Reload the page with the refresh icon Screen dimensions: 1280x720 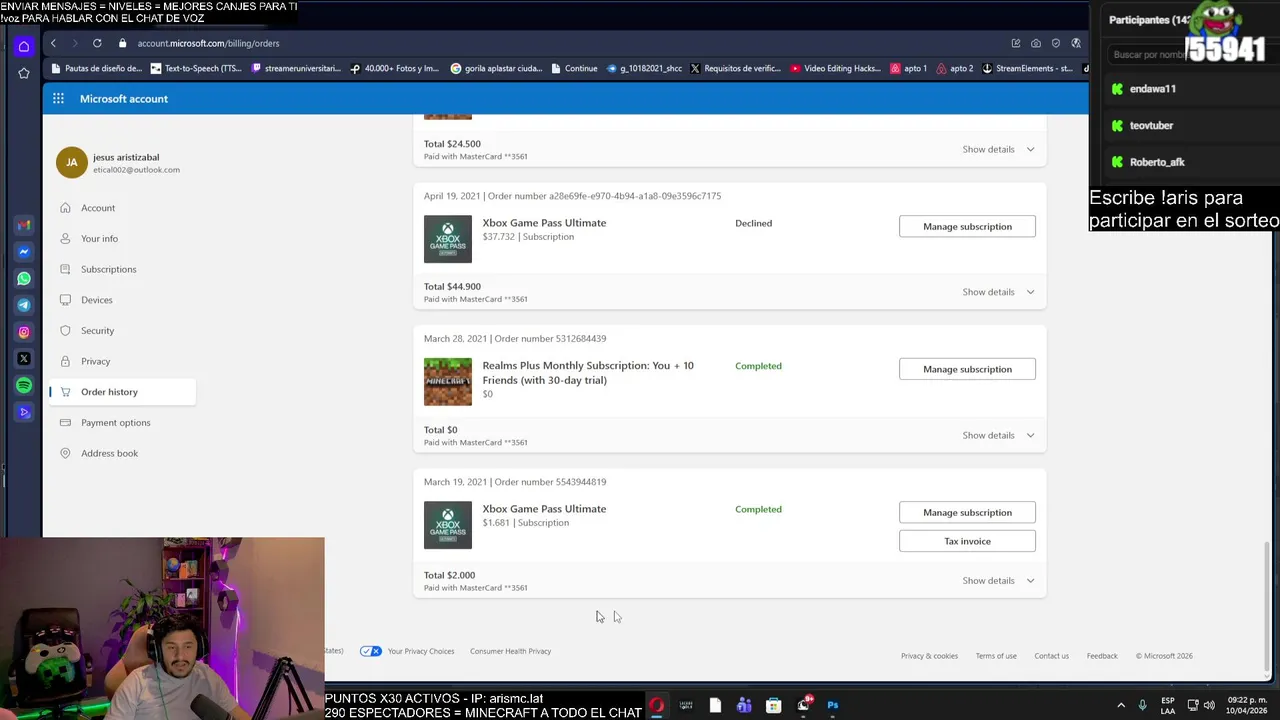coord(97,43)
